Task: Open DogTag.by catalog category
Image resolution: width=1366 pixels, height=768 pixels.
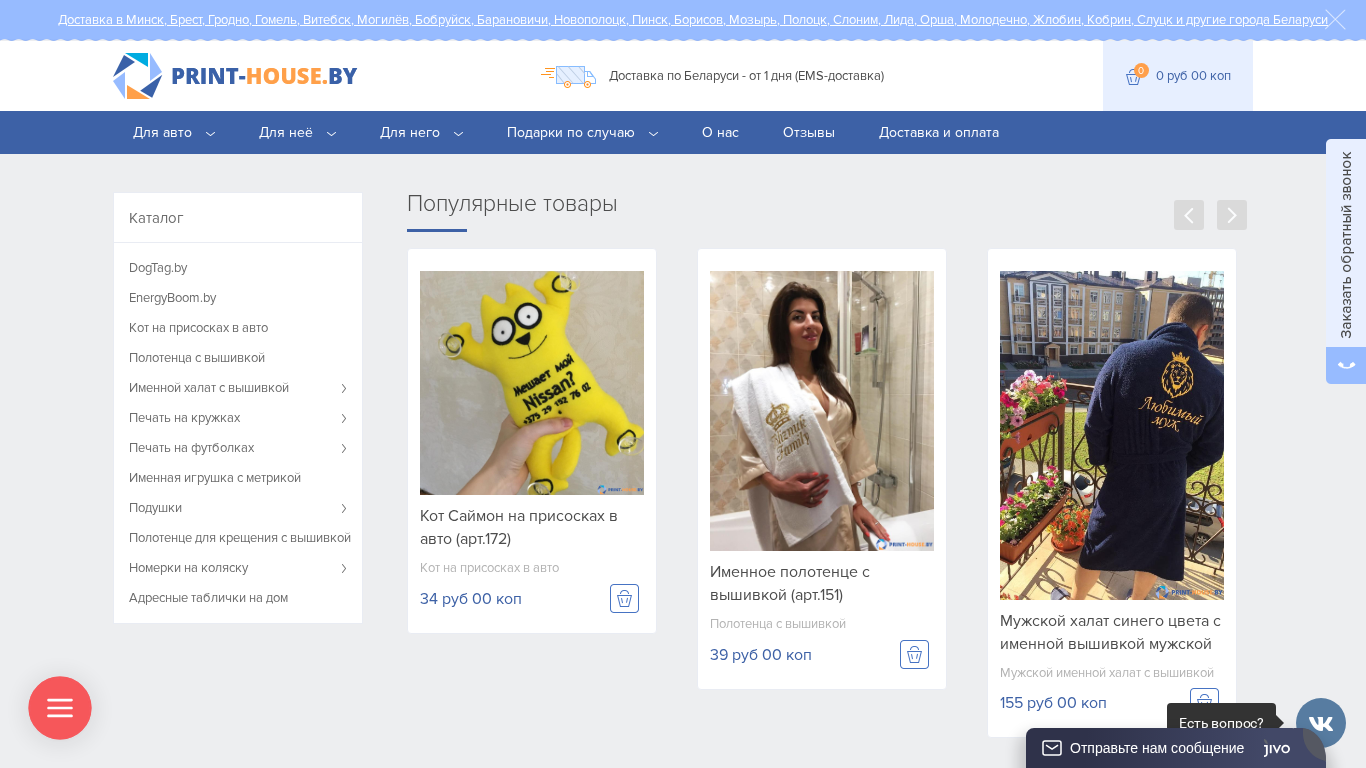Action: [x=158, y=268]
